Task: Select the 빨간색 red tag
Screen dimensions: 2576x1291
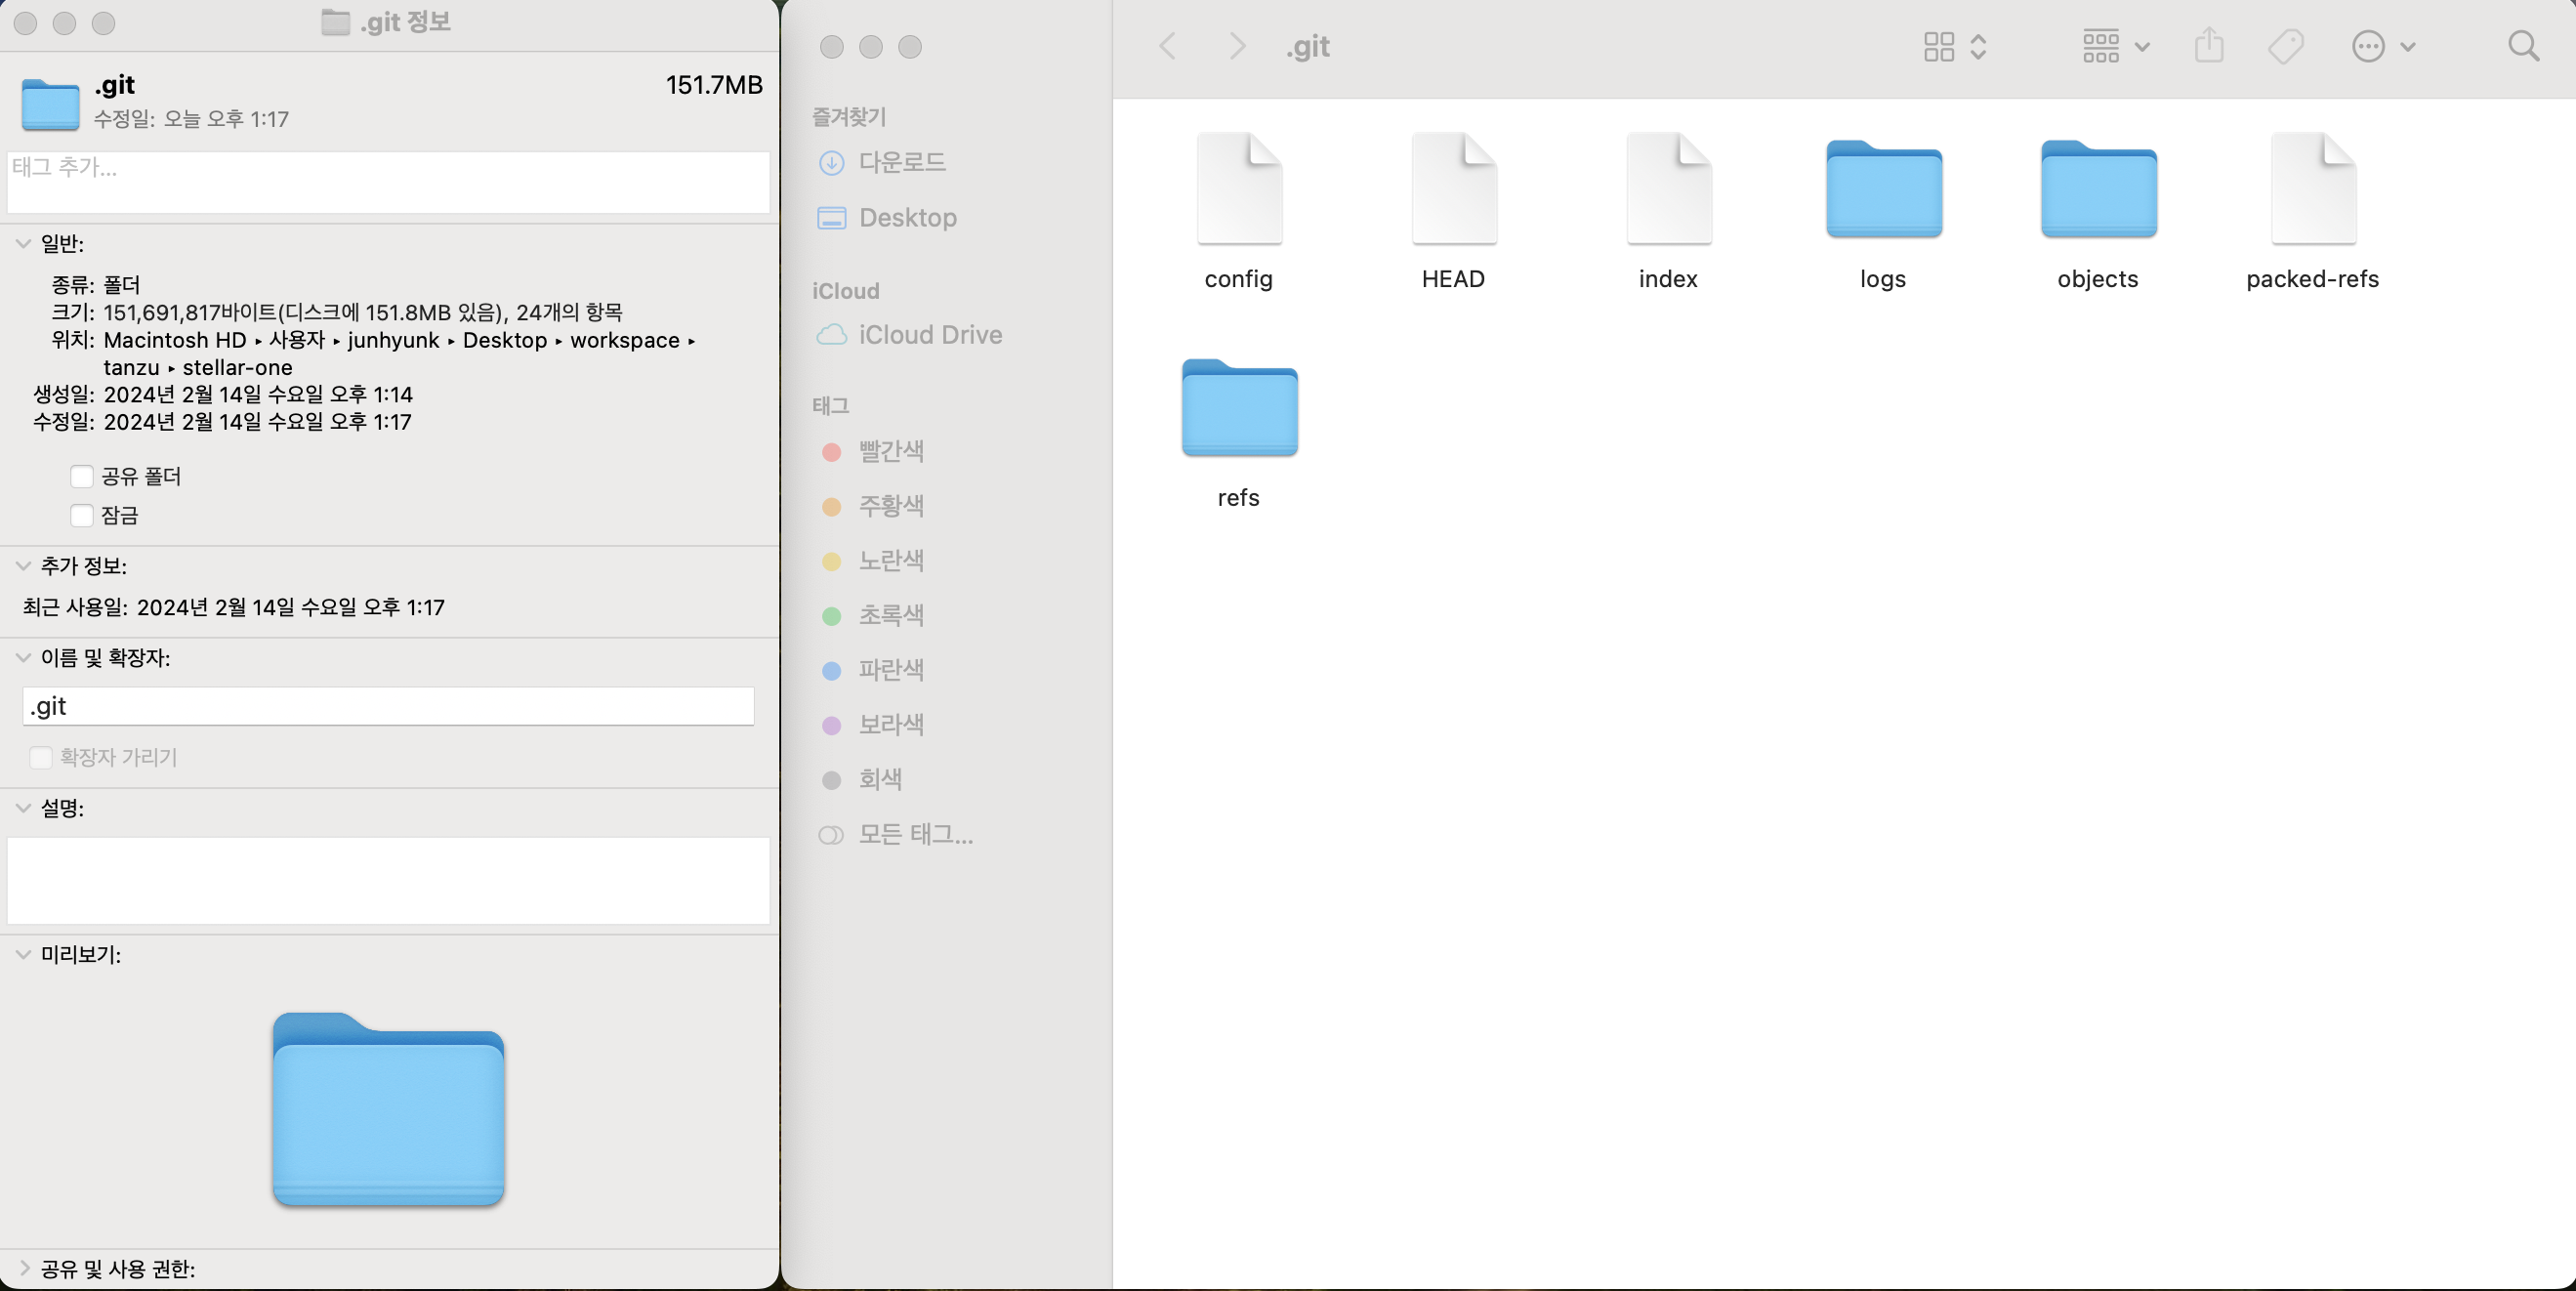Action: [890, 451]
